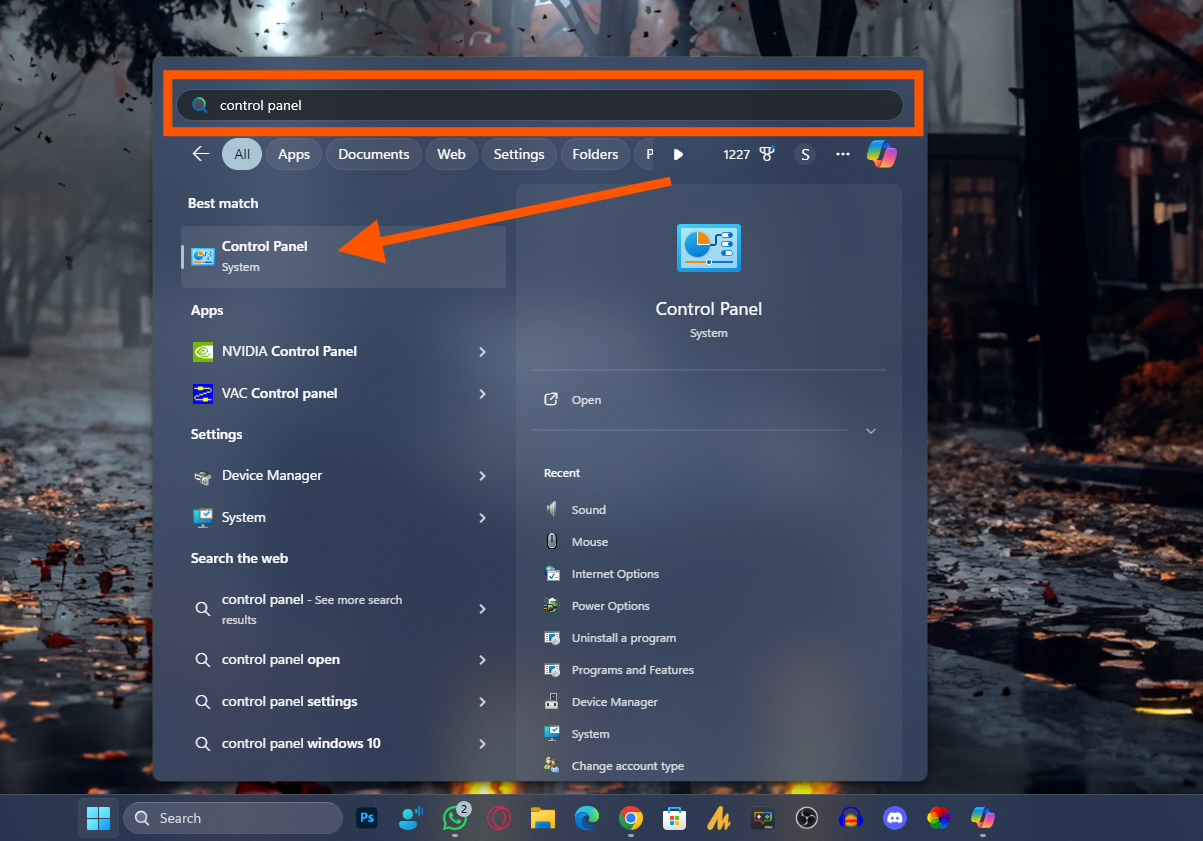
Task: Open Sound from the Recent list
Action: pos(576,510)
